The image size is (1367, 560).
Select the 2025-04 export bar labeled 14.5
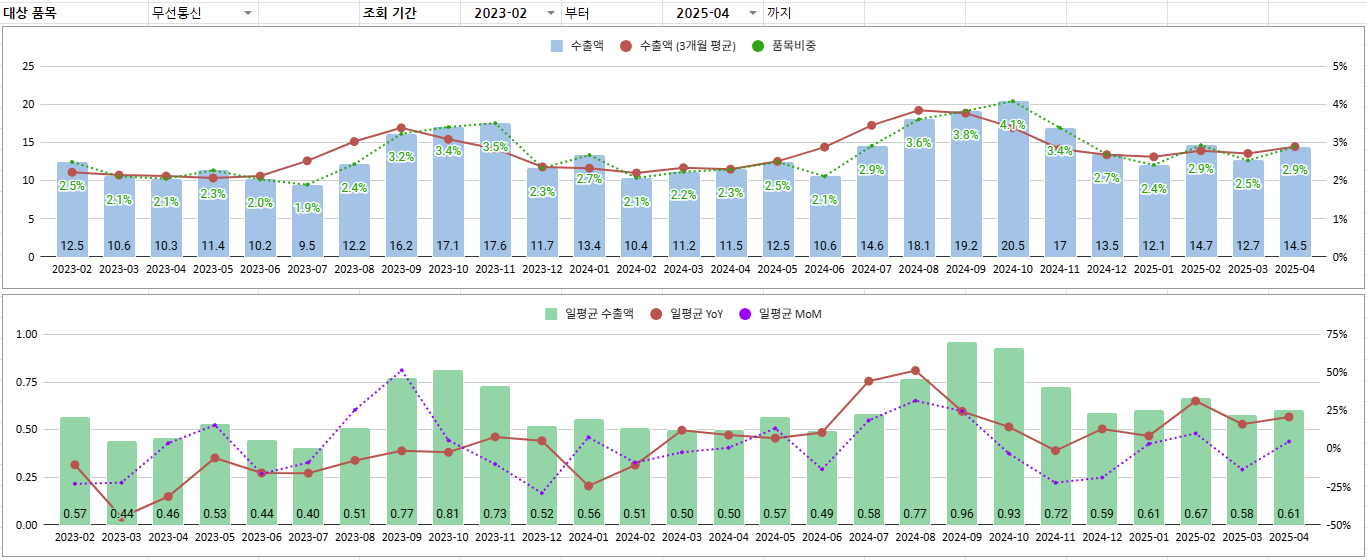1295,200
